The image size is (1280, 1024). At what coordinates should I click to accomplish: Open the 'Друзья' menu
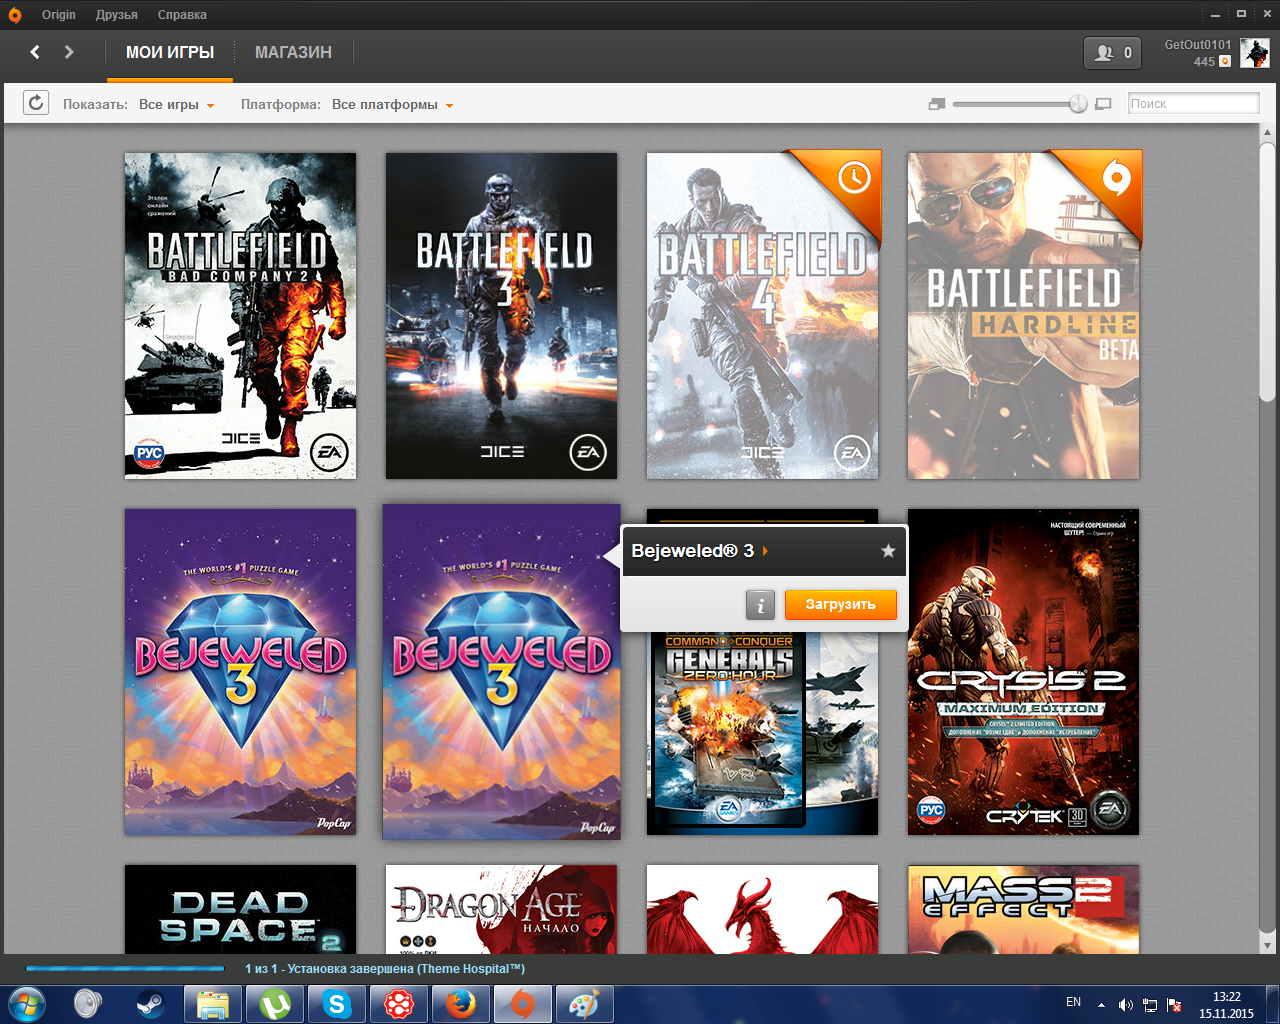click(x=117, y=15)
